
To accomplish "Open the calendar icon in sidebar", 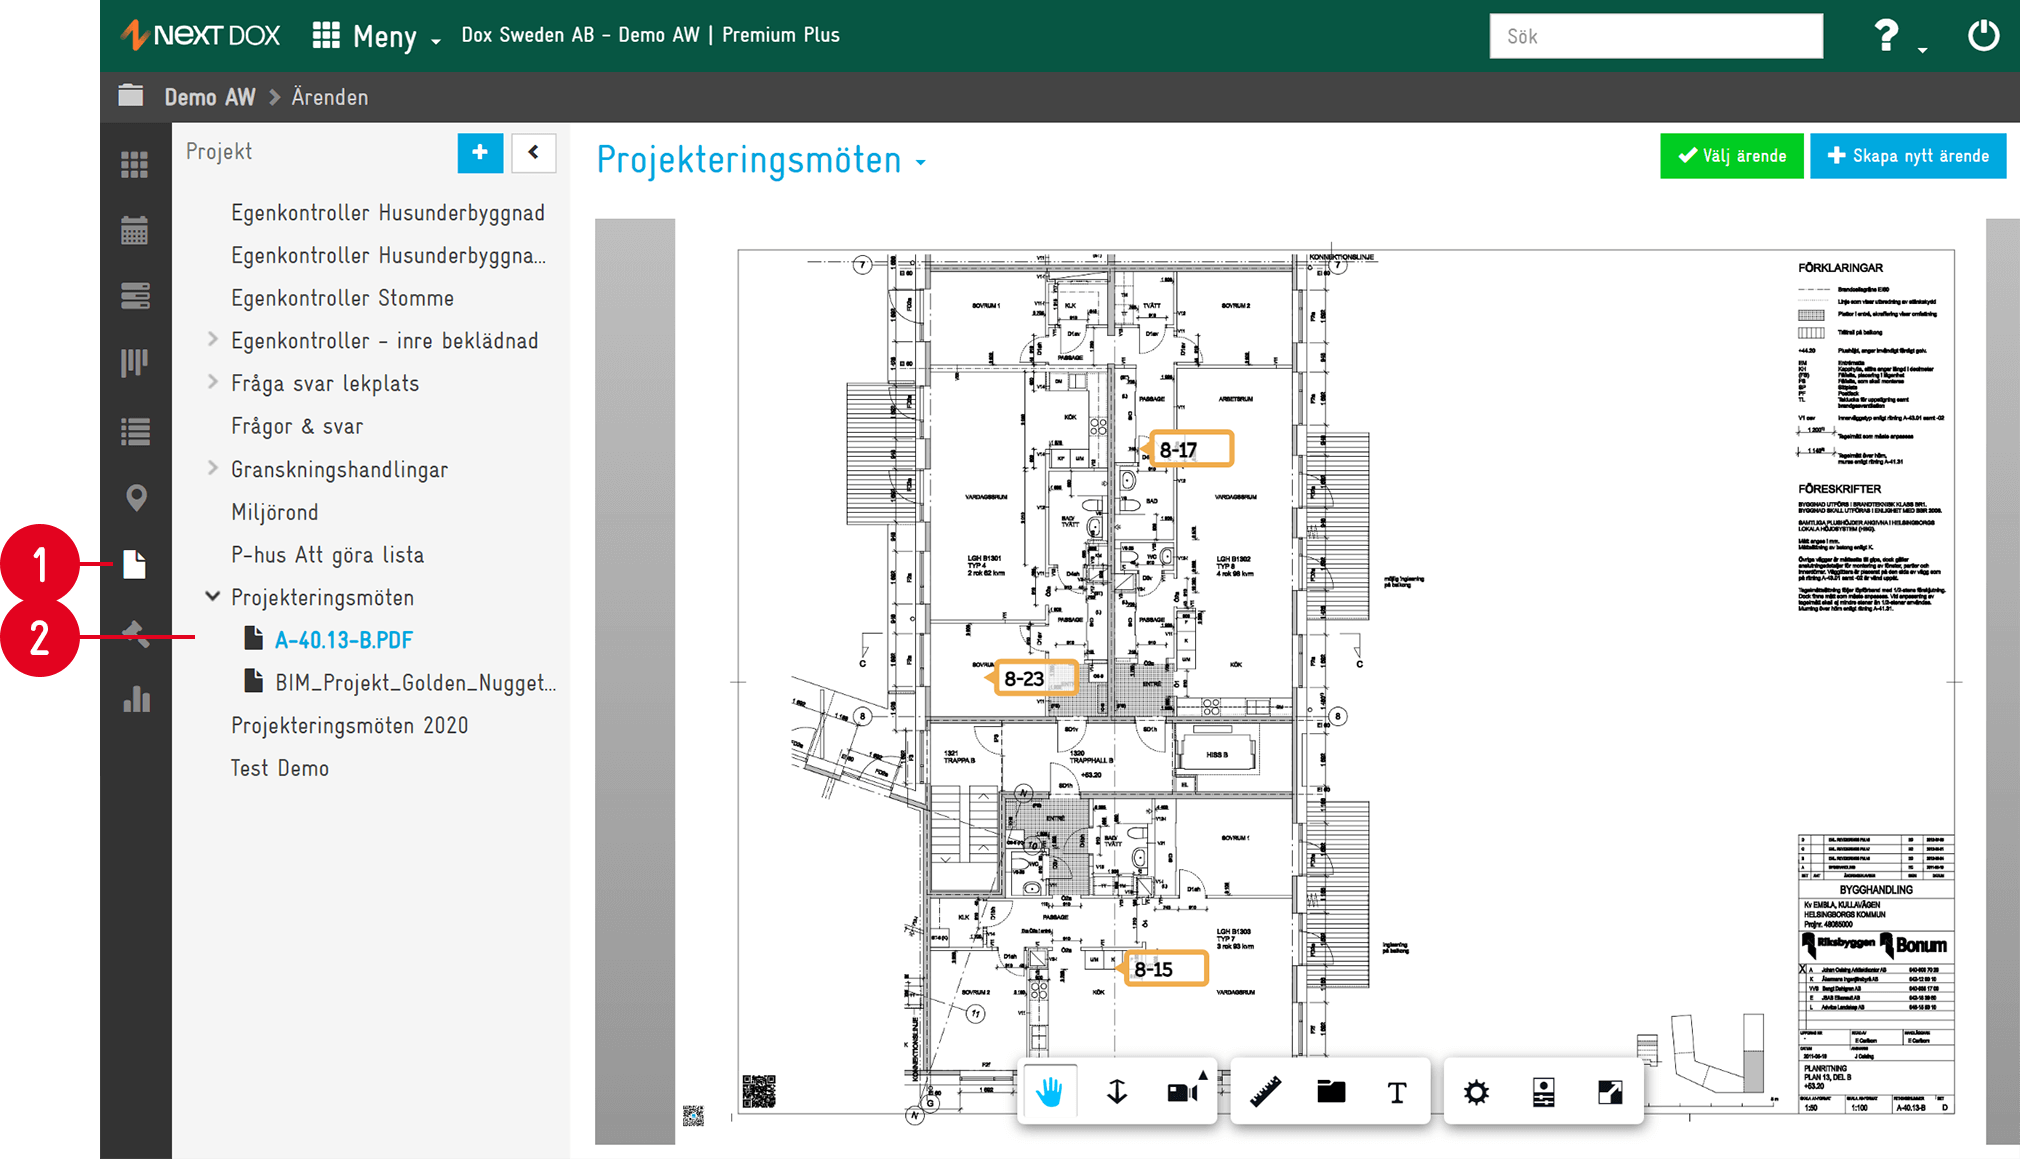I will tap(135, 231).
